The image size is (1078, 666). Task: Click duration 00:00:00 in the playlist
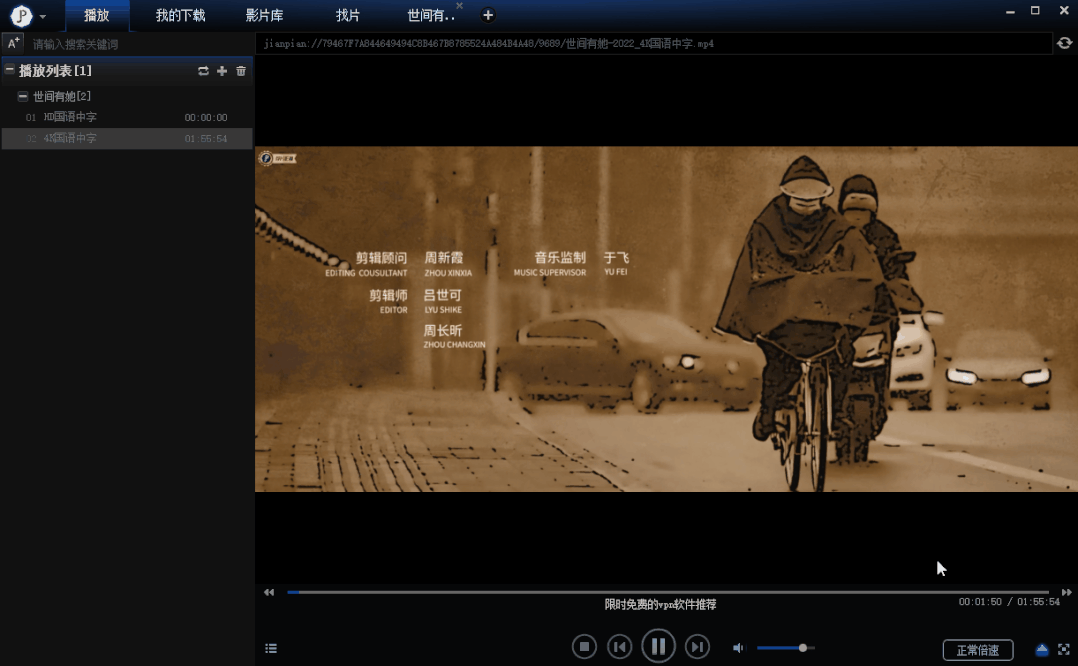coord(206,118)
